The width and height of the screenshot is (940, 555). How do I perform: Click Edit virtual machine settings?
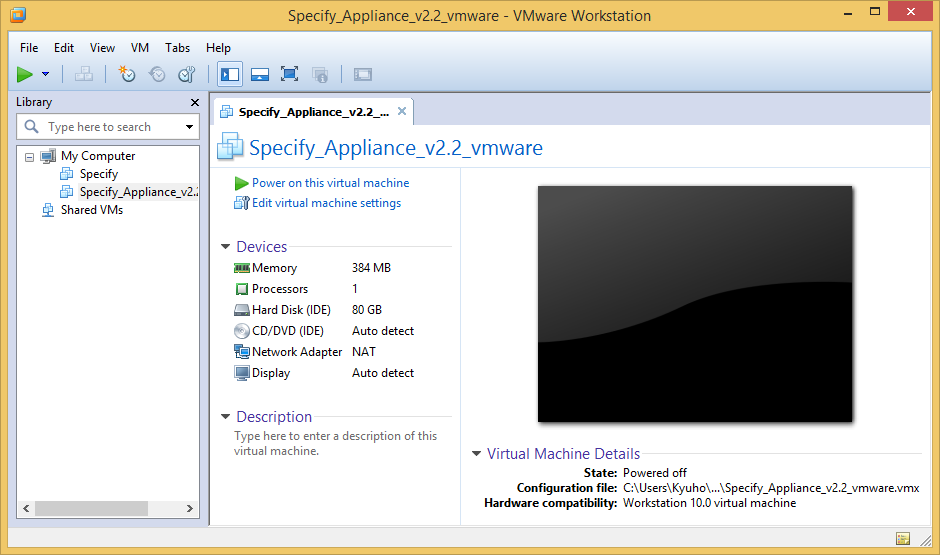[326, 203]
